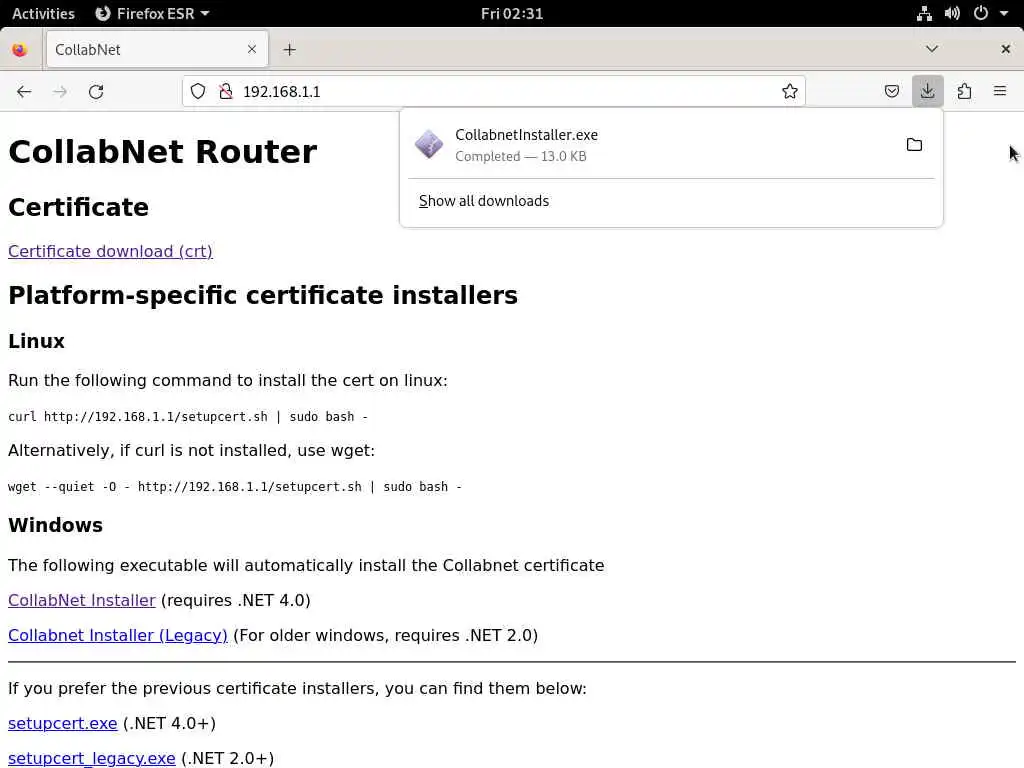
Task: Click Show all downloads
Action: coord(484,201)
